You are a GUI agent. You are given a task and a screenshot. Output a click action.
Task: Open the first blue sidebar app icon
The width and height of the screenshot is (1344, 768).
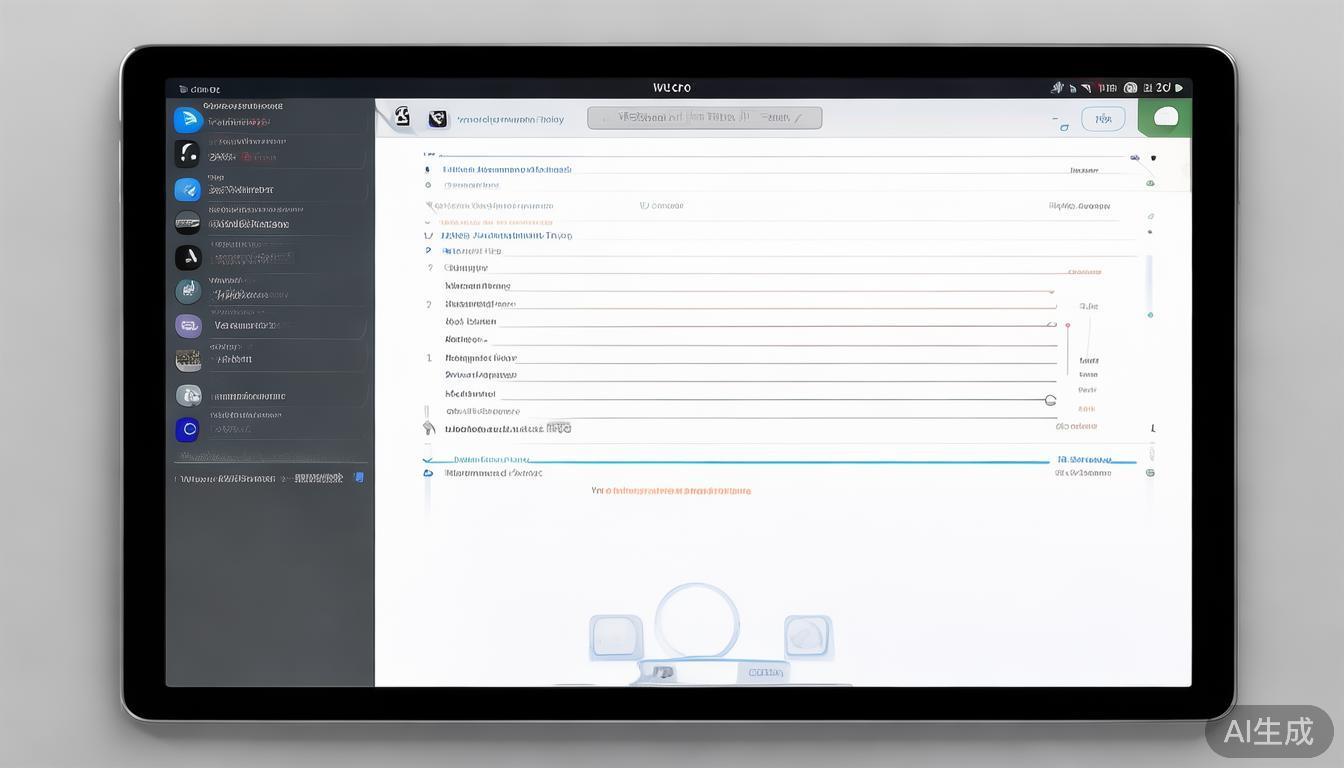188,120
